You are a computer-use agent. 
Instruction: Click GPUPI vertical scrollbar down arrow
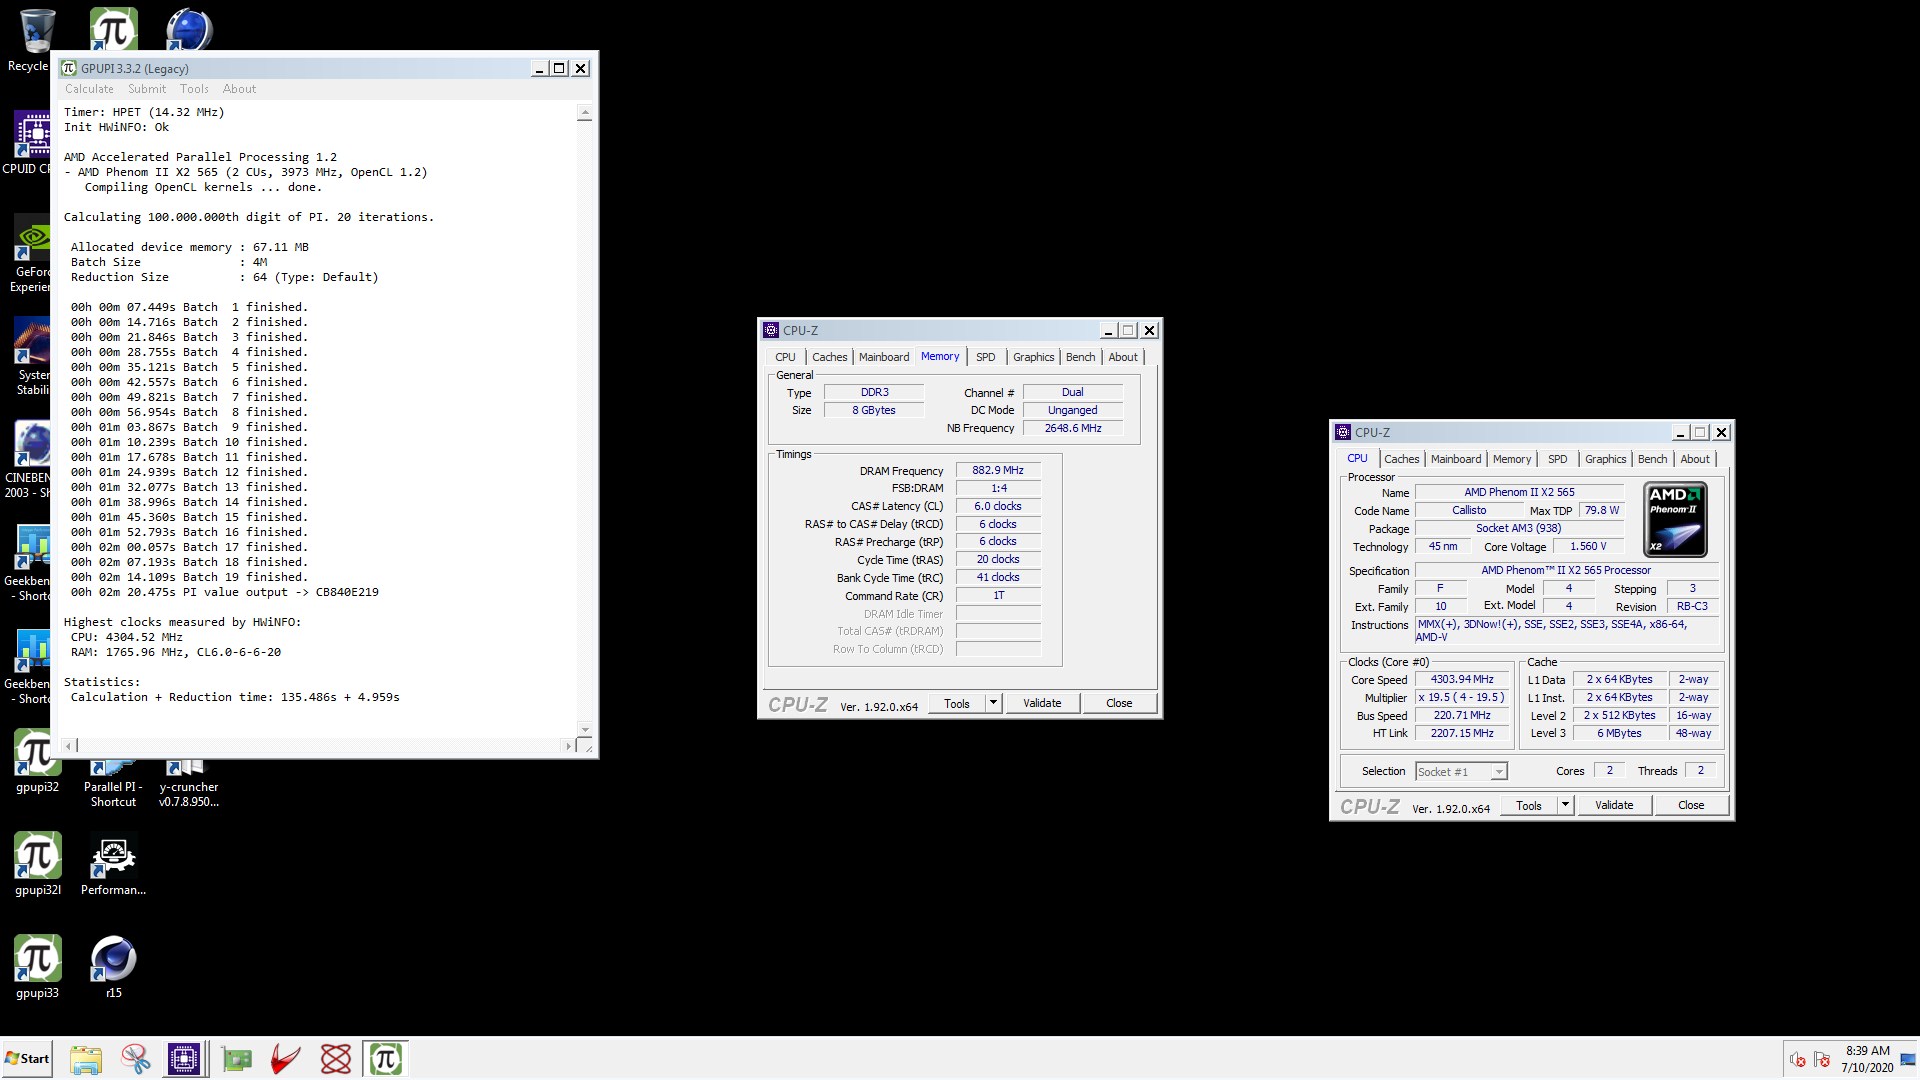point(585,729)
